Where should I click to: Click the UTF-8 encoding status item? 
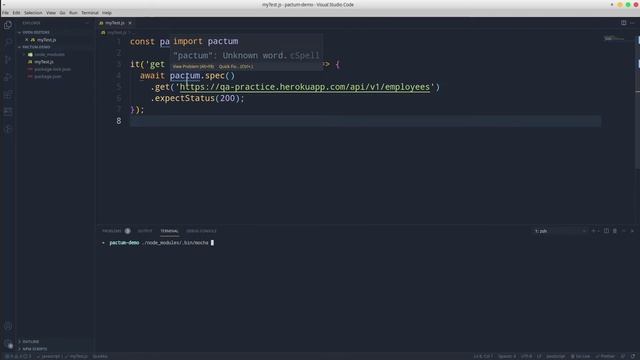pyautogui.click(x=526, y=356)
